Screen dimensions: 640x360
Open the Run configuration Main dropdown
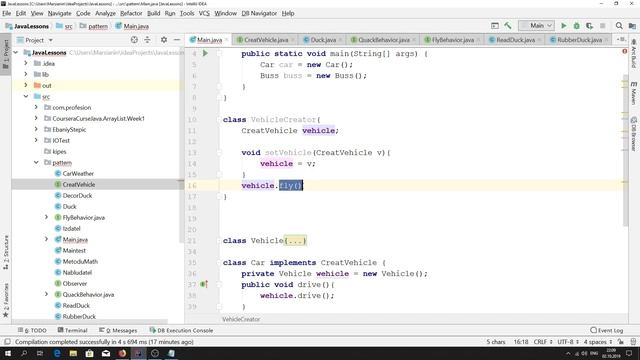point(536,26)
